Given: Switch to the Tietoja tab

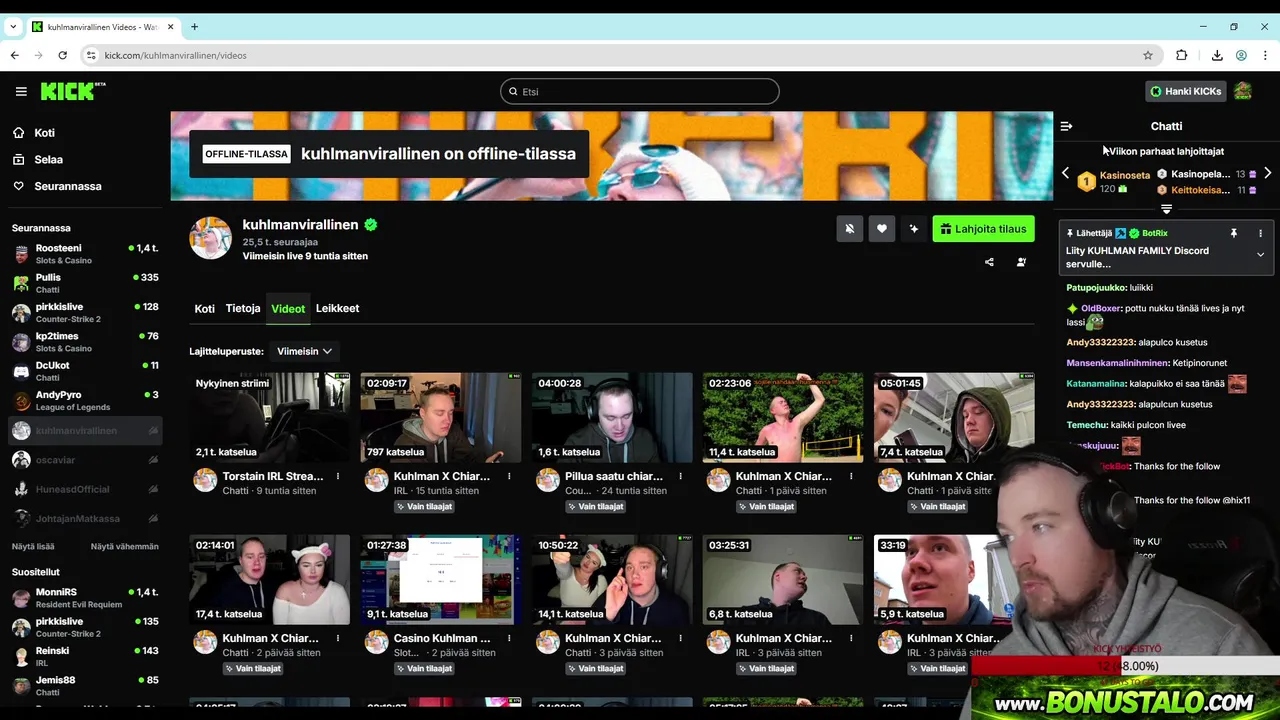Looking at the screenshot, I should pyautogui.click(x=243, y=309).
